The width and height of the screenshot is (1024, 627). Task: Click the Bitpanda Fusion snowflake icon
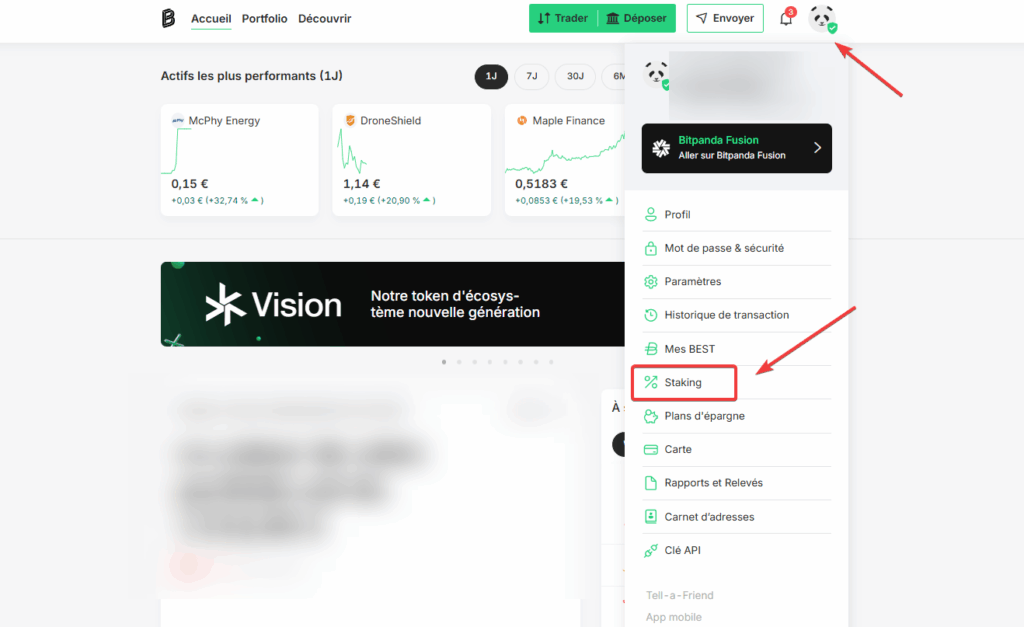click(x=661, y=148)
